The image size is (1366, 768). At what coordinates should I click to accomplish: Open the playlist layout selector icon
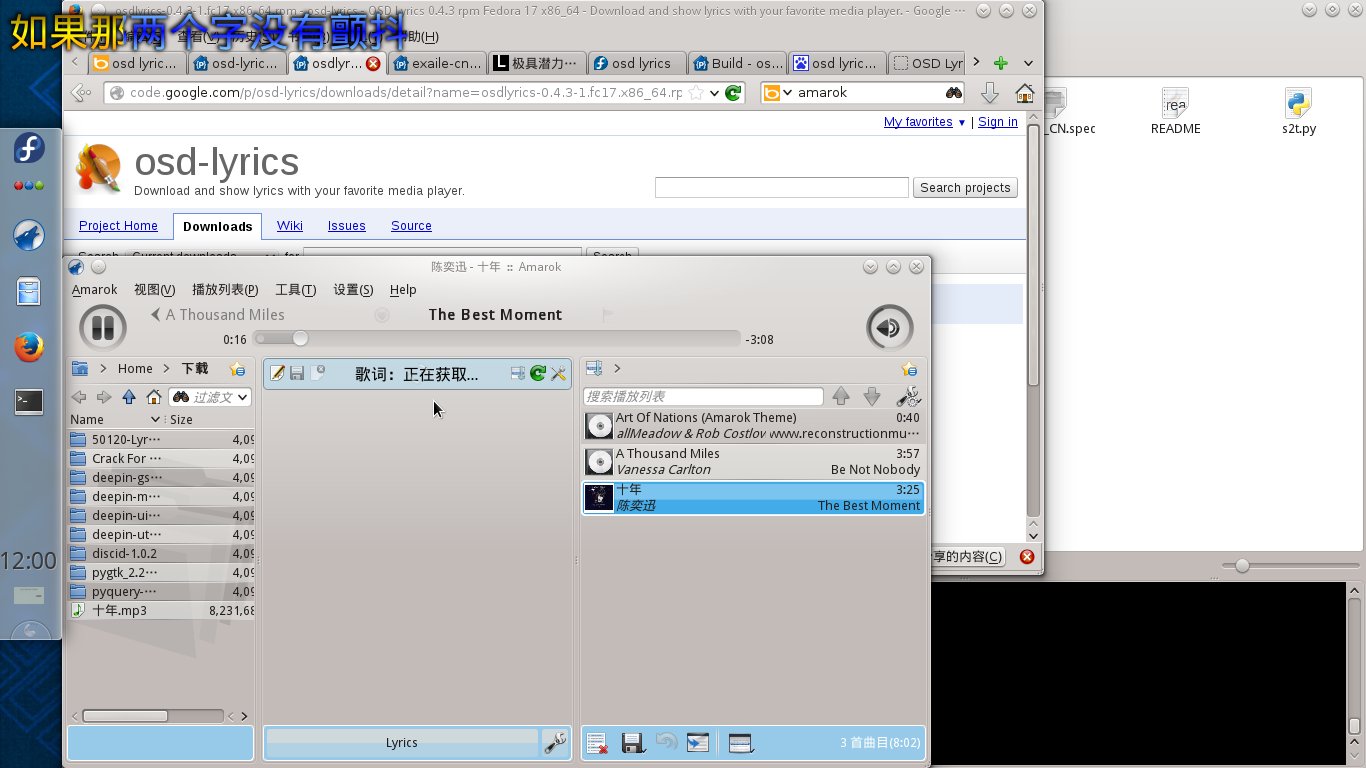pyautogui.click(x=741, y=743)
